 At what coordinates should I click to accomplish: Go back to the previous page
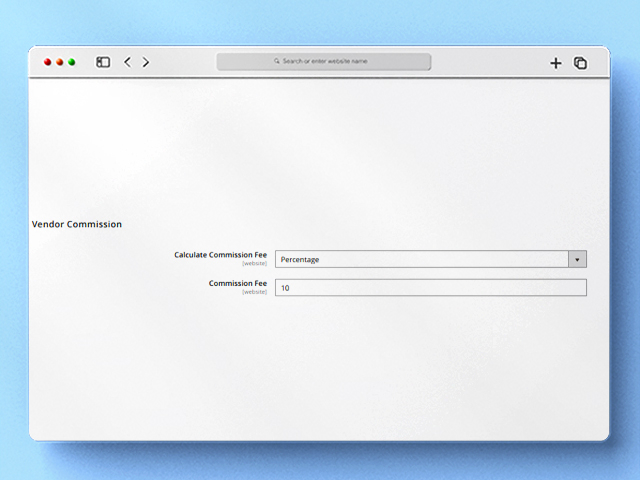[x=127, y=62]
